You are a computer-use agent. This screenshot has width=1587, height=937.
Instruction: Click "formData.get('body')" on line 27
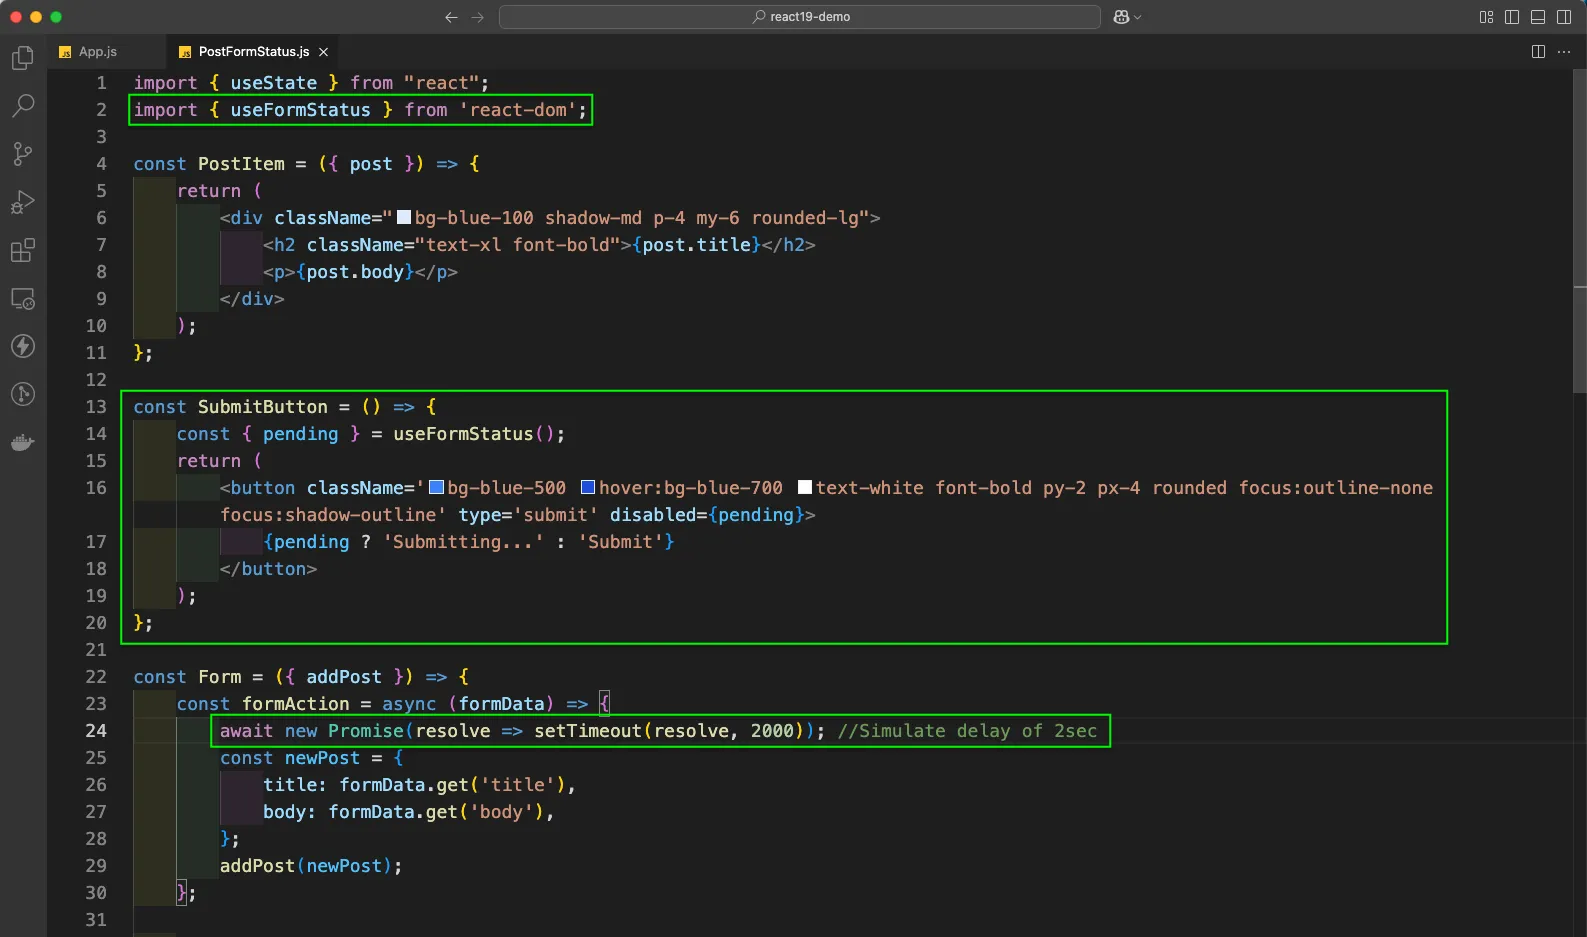coord(436,812)
